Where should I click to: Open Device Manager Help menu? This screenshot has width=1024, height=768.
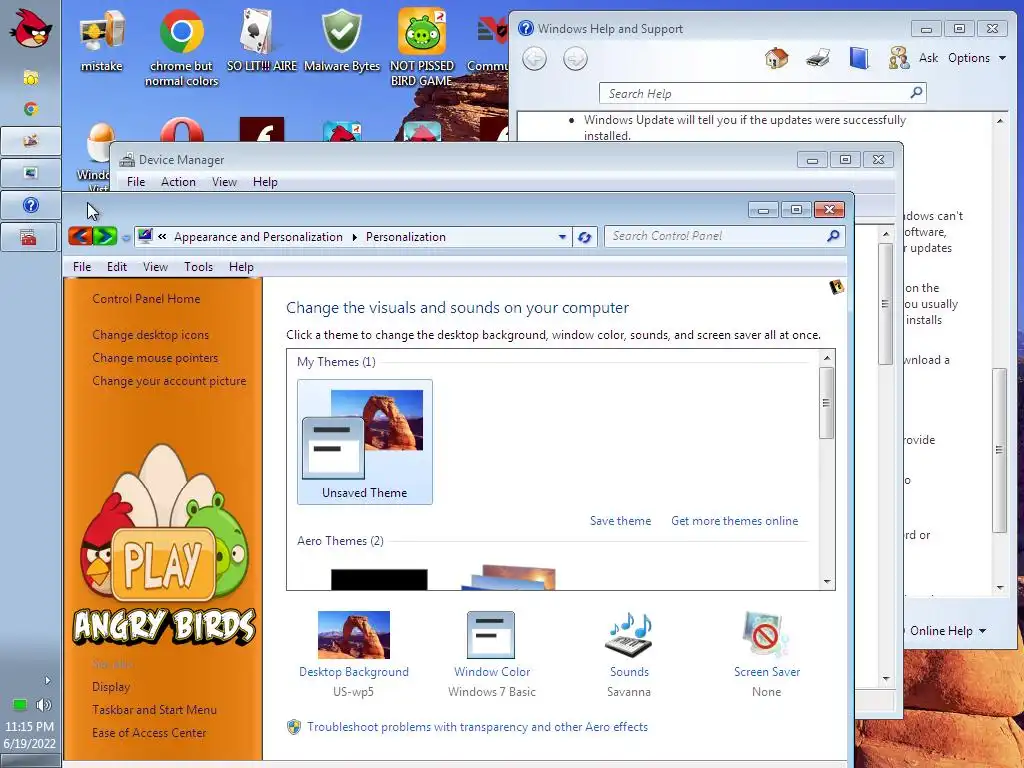point(265,182)
